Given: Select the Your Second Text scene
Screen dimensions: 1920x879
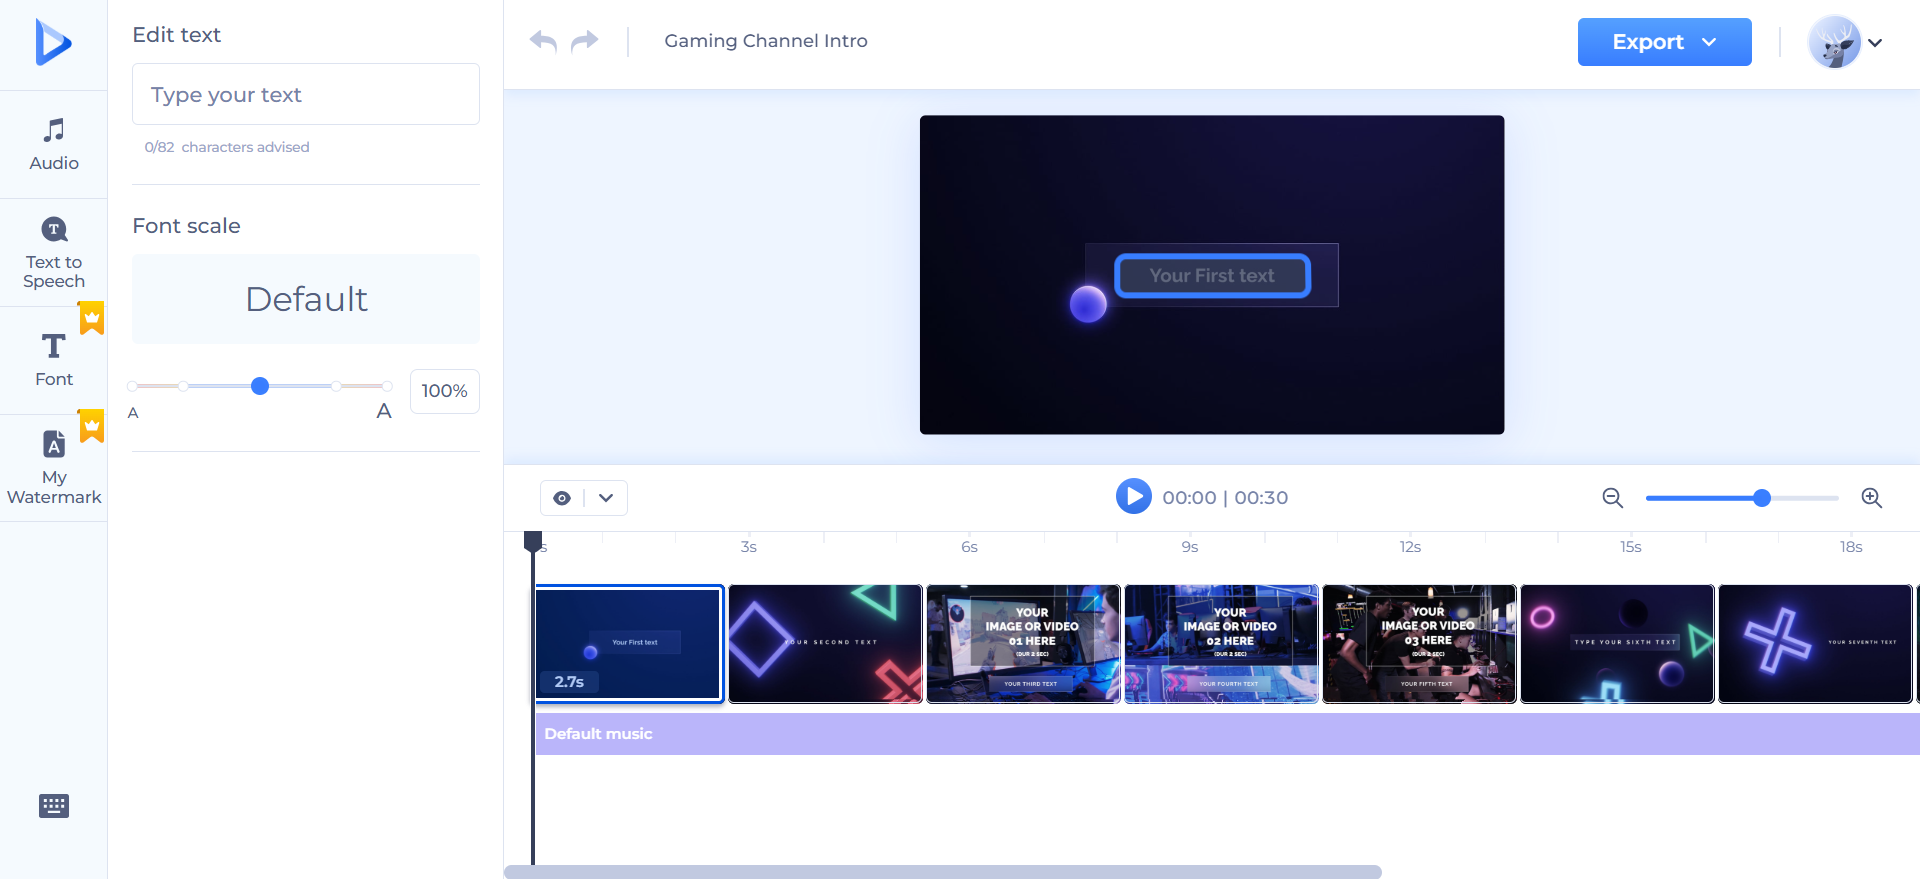Looking at the screenshot, I should click(825, 644).
